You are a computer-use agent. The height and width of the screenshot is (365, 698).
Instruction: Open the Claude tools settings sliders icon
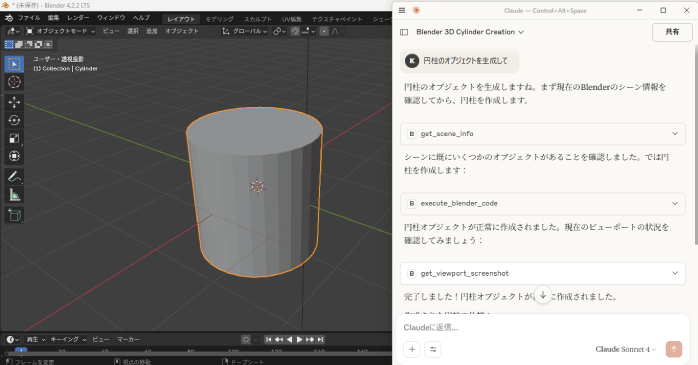click(433, 349)
